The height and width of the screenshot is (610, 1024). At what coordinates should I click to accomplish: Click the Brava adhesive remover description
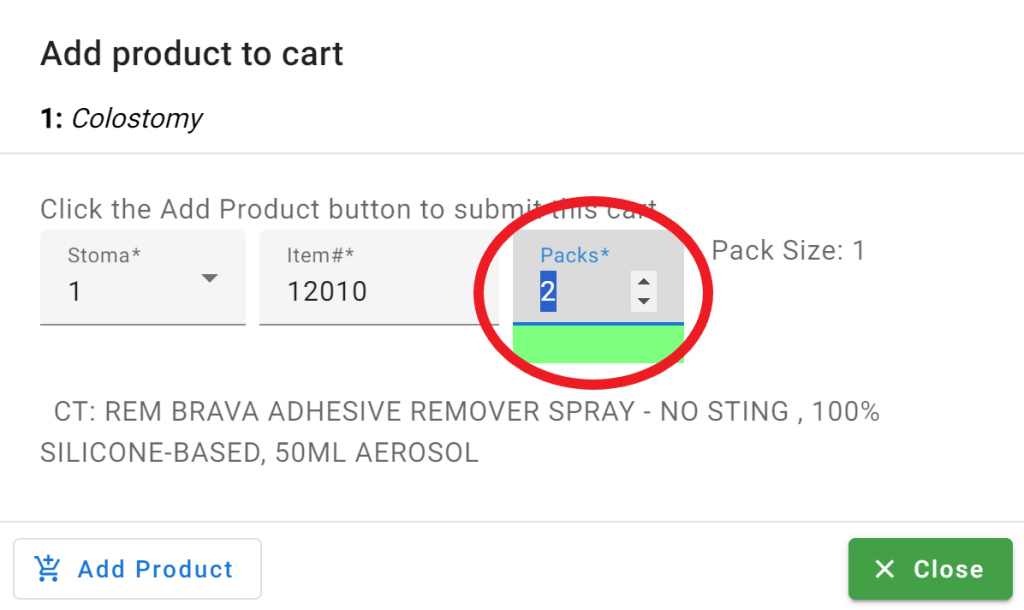(460, 432)
